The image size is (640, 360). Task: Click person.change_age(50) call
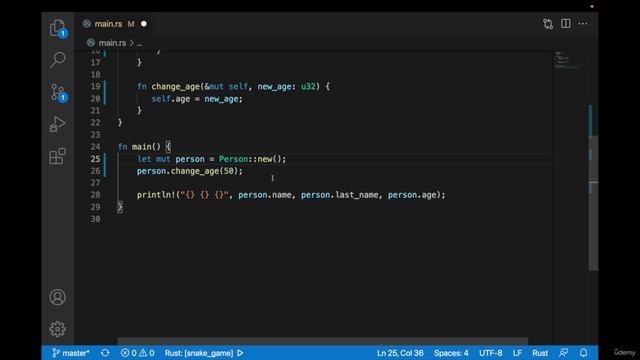click(x=189, y=171)
